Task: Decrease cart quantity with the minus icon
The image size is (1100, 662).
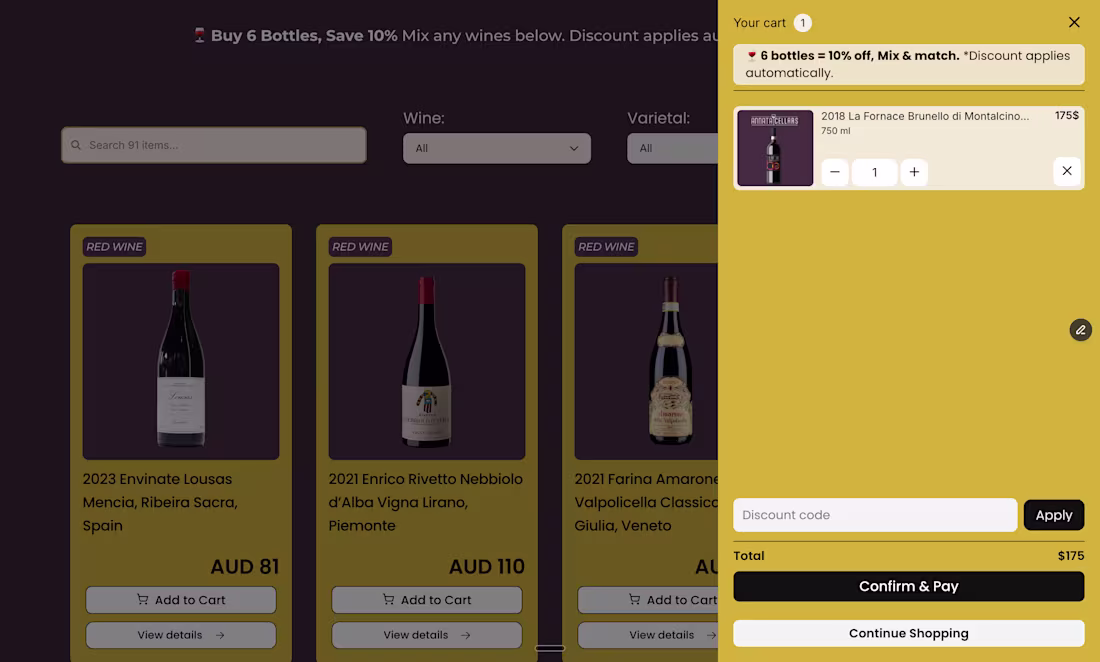Action: point(835,172)
